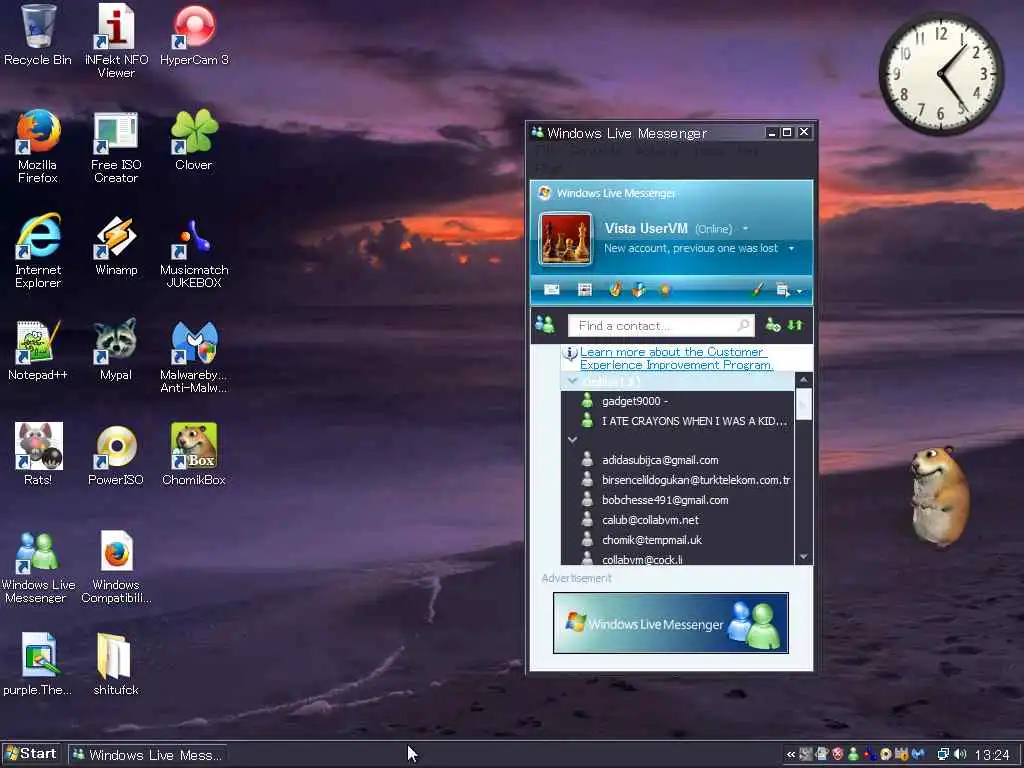
Task: Click the volume speaker tray icon
Action: 960,754
